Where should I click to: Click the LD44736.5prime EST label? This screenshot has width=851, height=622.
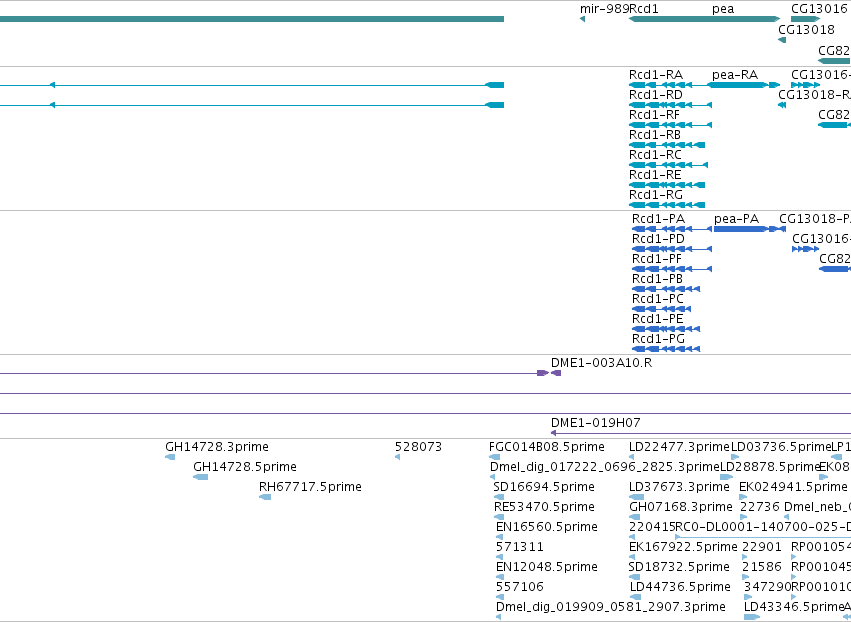click(681, 588)
